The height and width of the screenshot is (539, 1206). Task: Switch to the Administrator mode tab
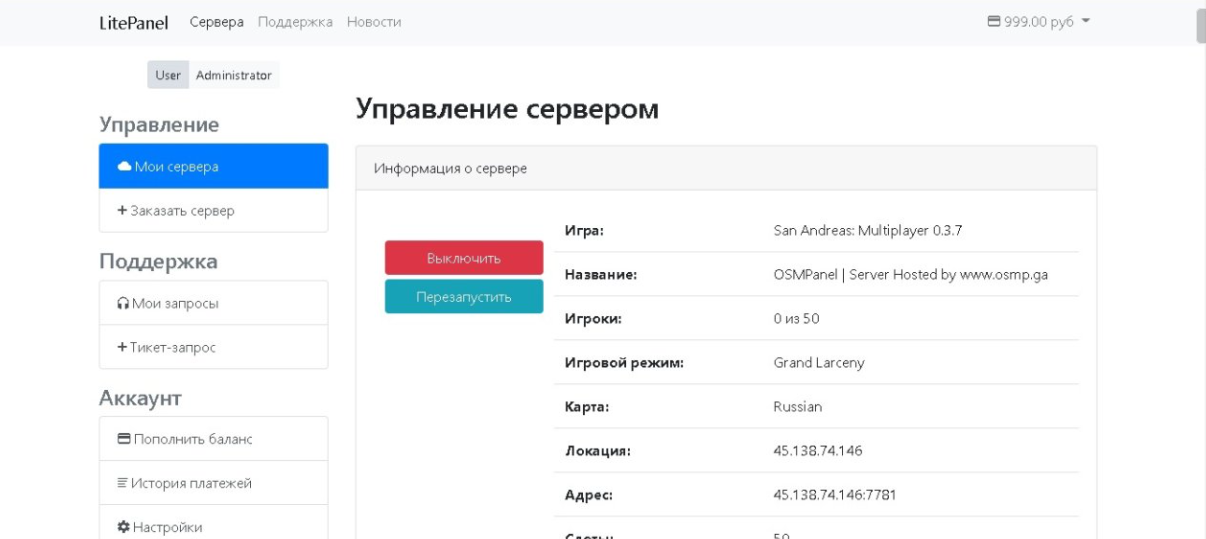(x=234, y=75)
